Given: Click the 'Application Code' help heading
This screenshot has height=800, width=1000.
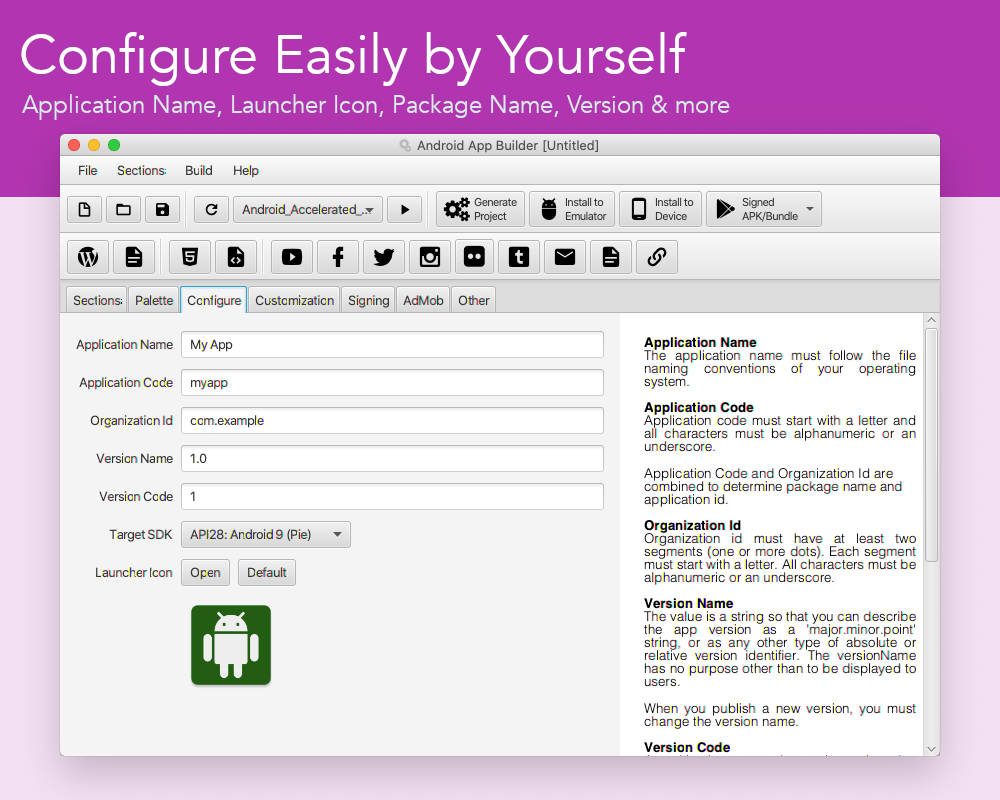Looking at the screenshot, I should click(x=698, y=407).
